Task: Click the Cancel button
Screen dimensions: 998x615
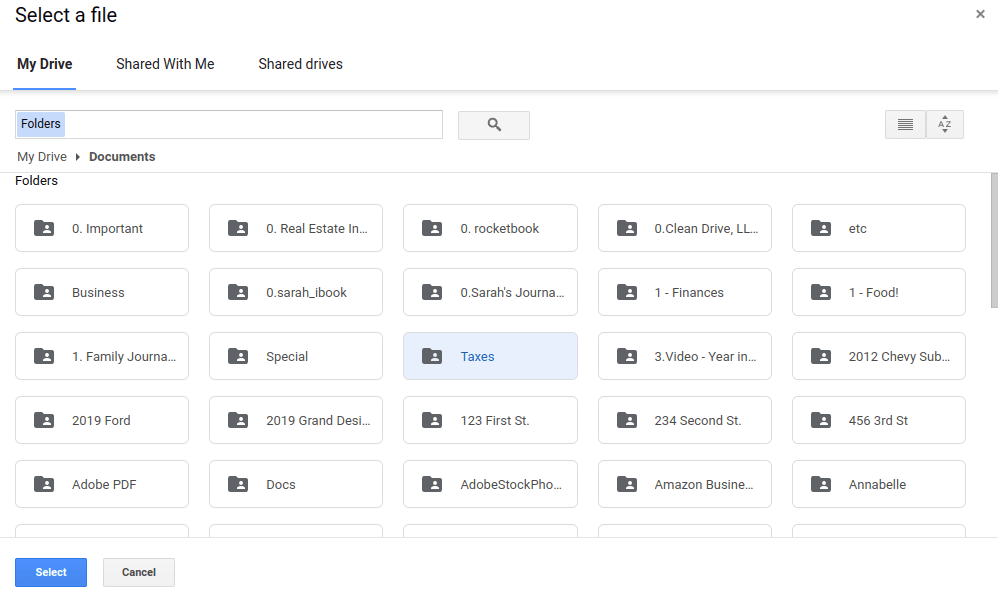Action: [139, 572]
